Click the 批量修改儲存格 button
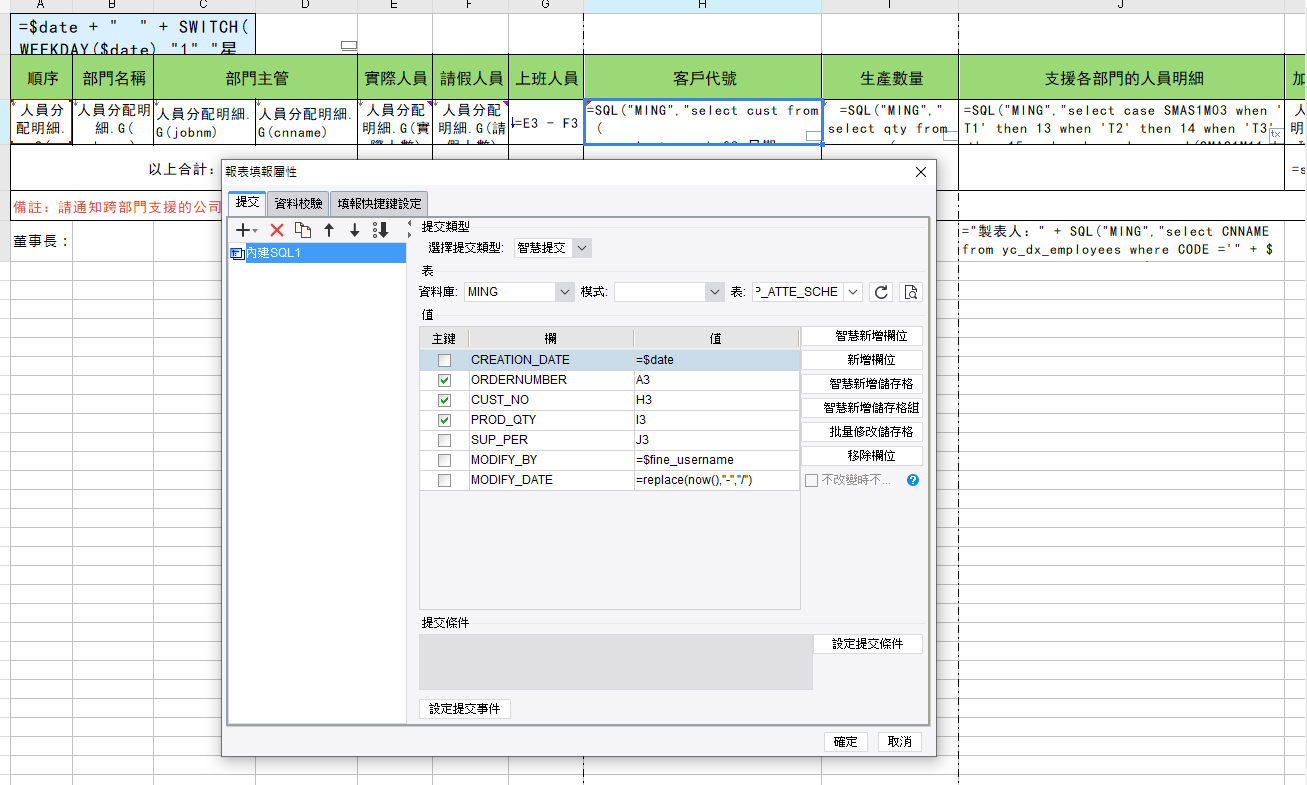This screenshot has height=785, width=1307. pos(862,432)
